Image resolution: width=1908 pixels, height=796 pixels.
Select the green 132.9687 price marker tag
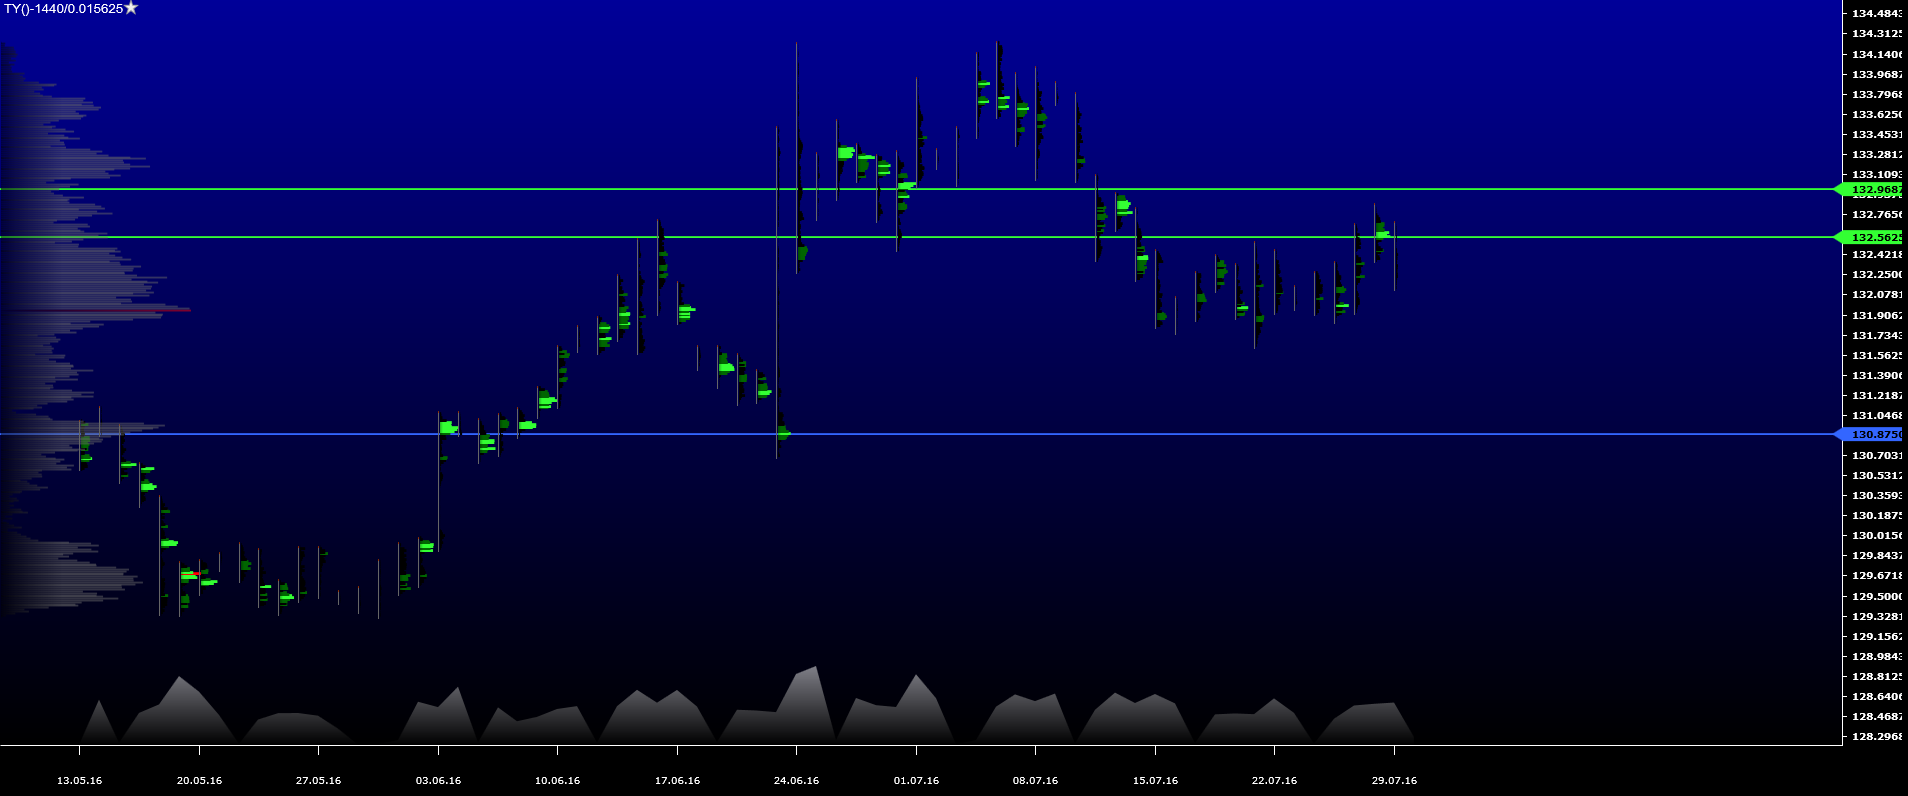click(1871, 189)
